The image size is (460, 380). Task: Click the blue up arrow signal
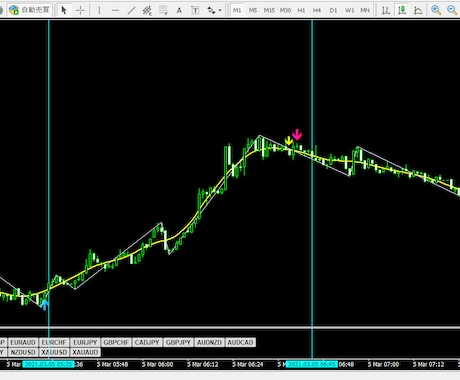45,305
